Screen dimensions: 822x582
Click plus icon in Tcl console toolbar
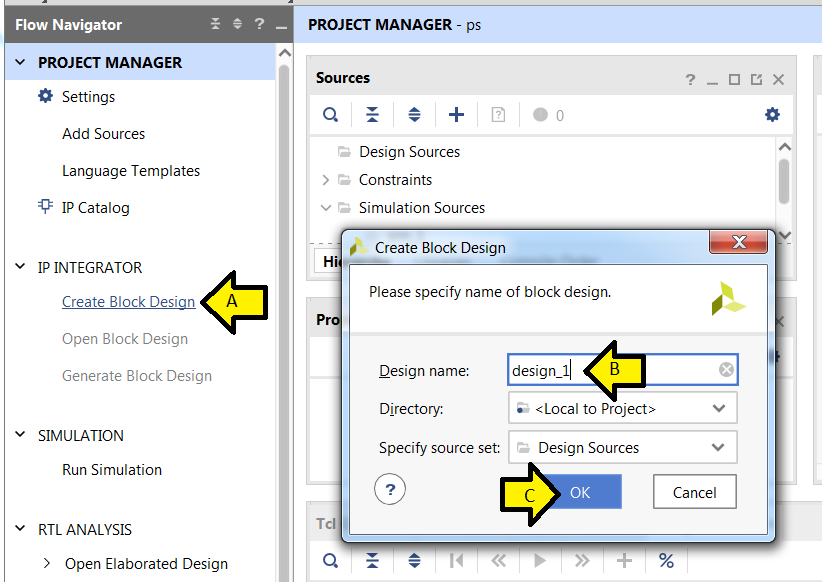(624, 561)
